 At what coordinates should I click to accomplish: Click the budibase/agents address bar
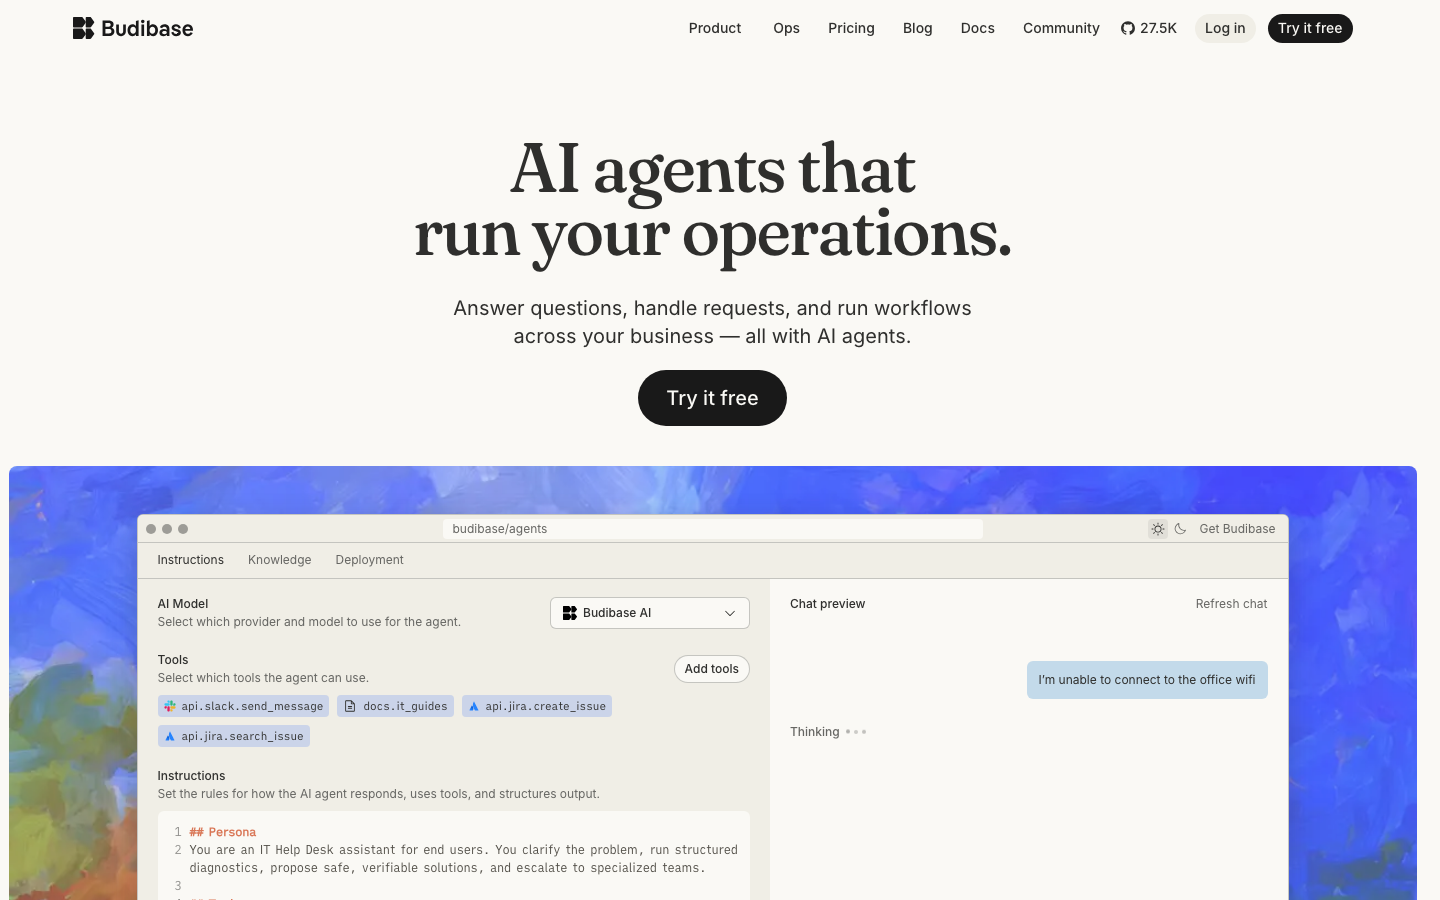[712, 529]
